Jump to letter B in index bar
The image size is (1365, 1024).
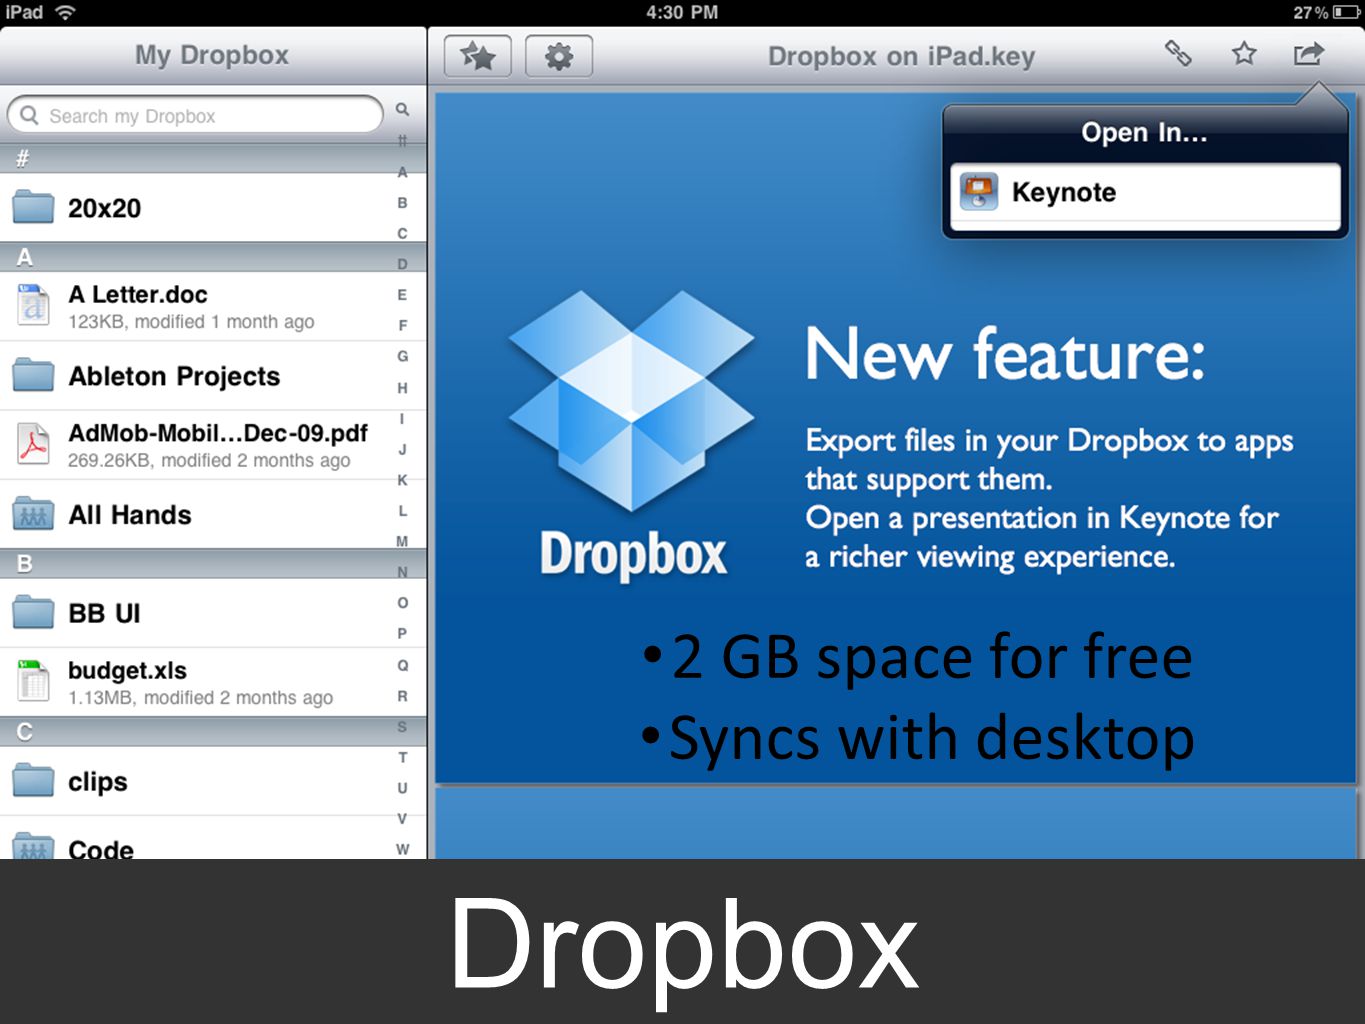[402, 202]
